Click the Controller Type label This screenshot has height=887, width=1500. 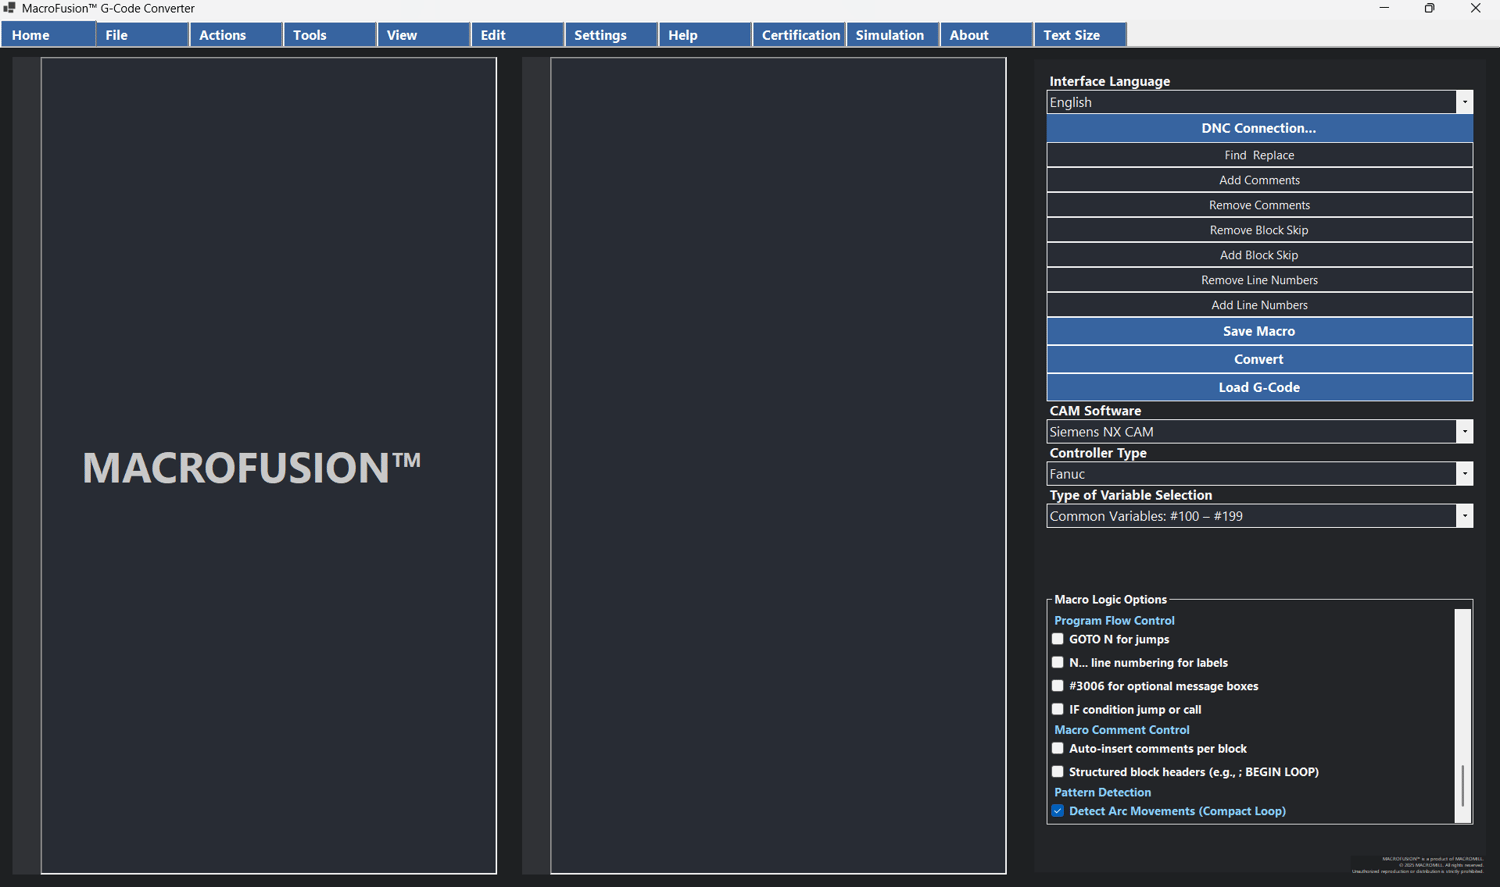tap(1098, 453)
